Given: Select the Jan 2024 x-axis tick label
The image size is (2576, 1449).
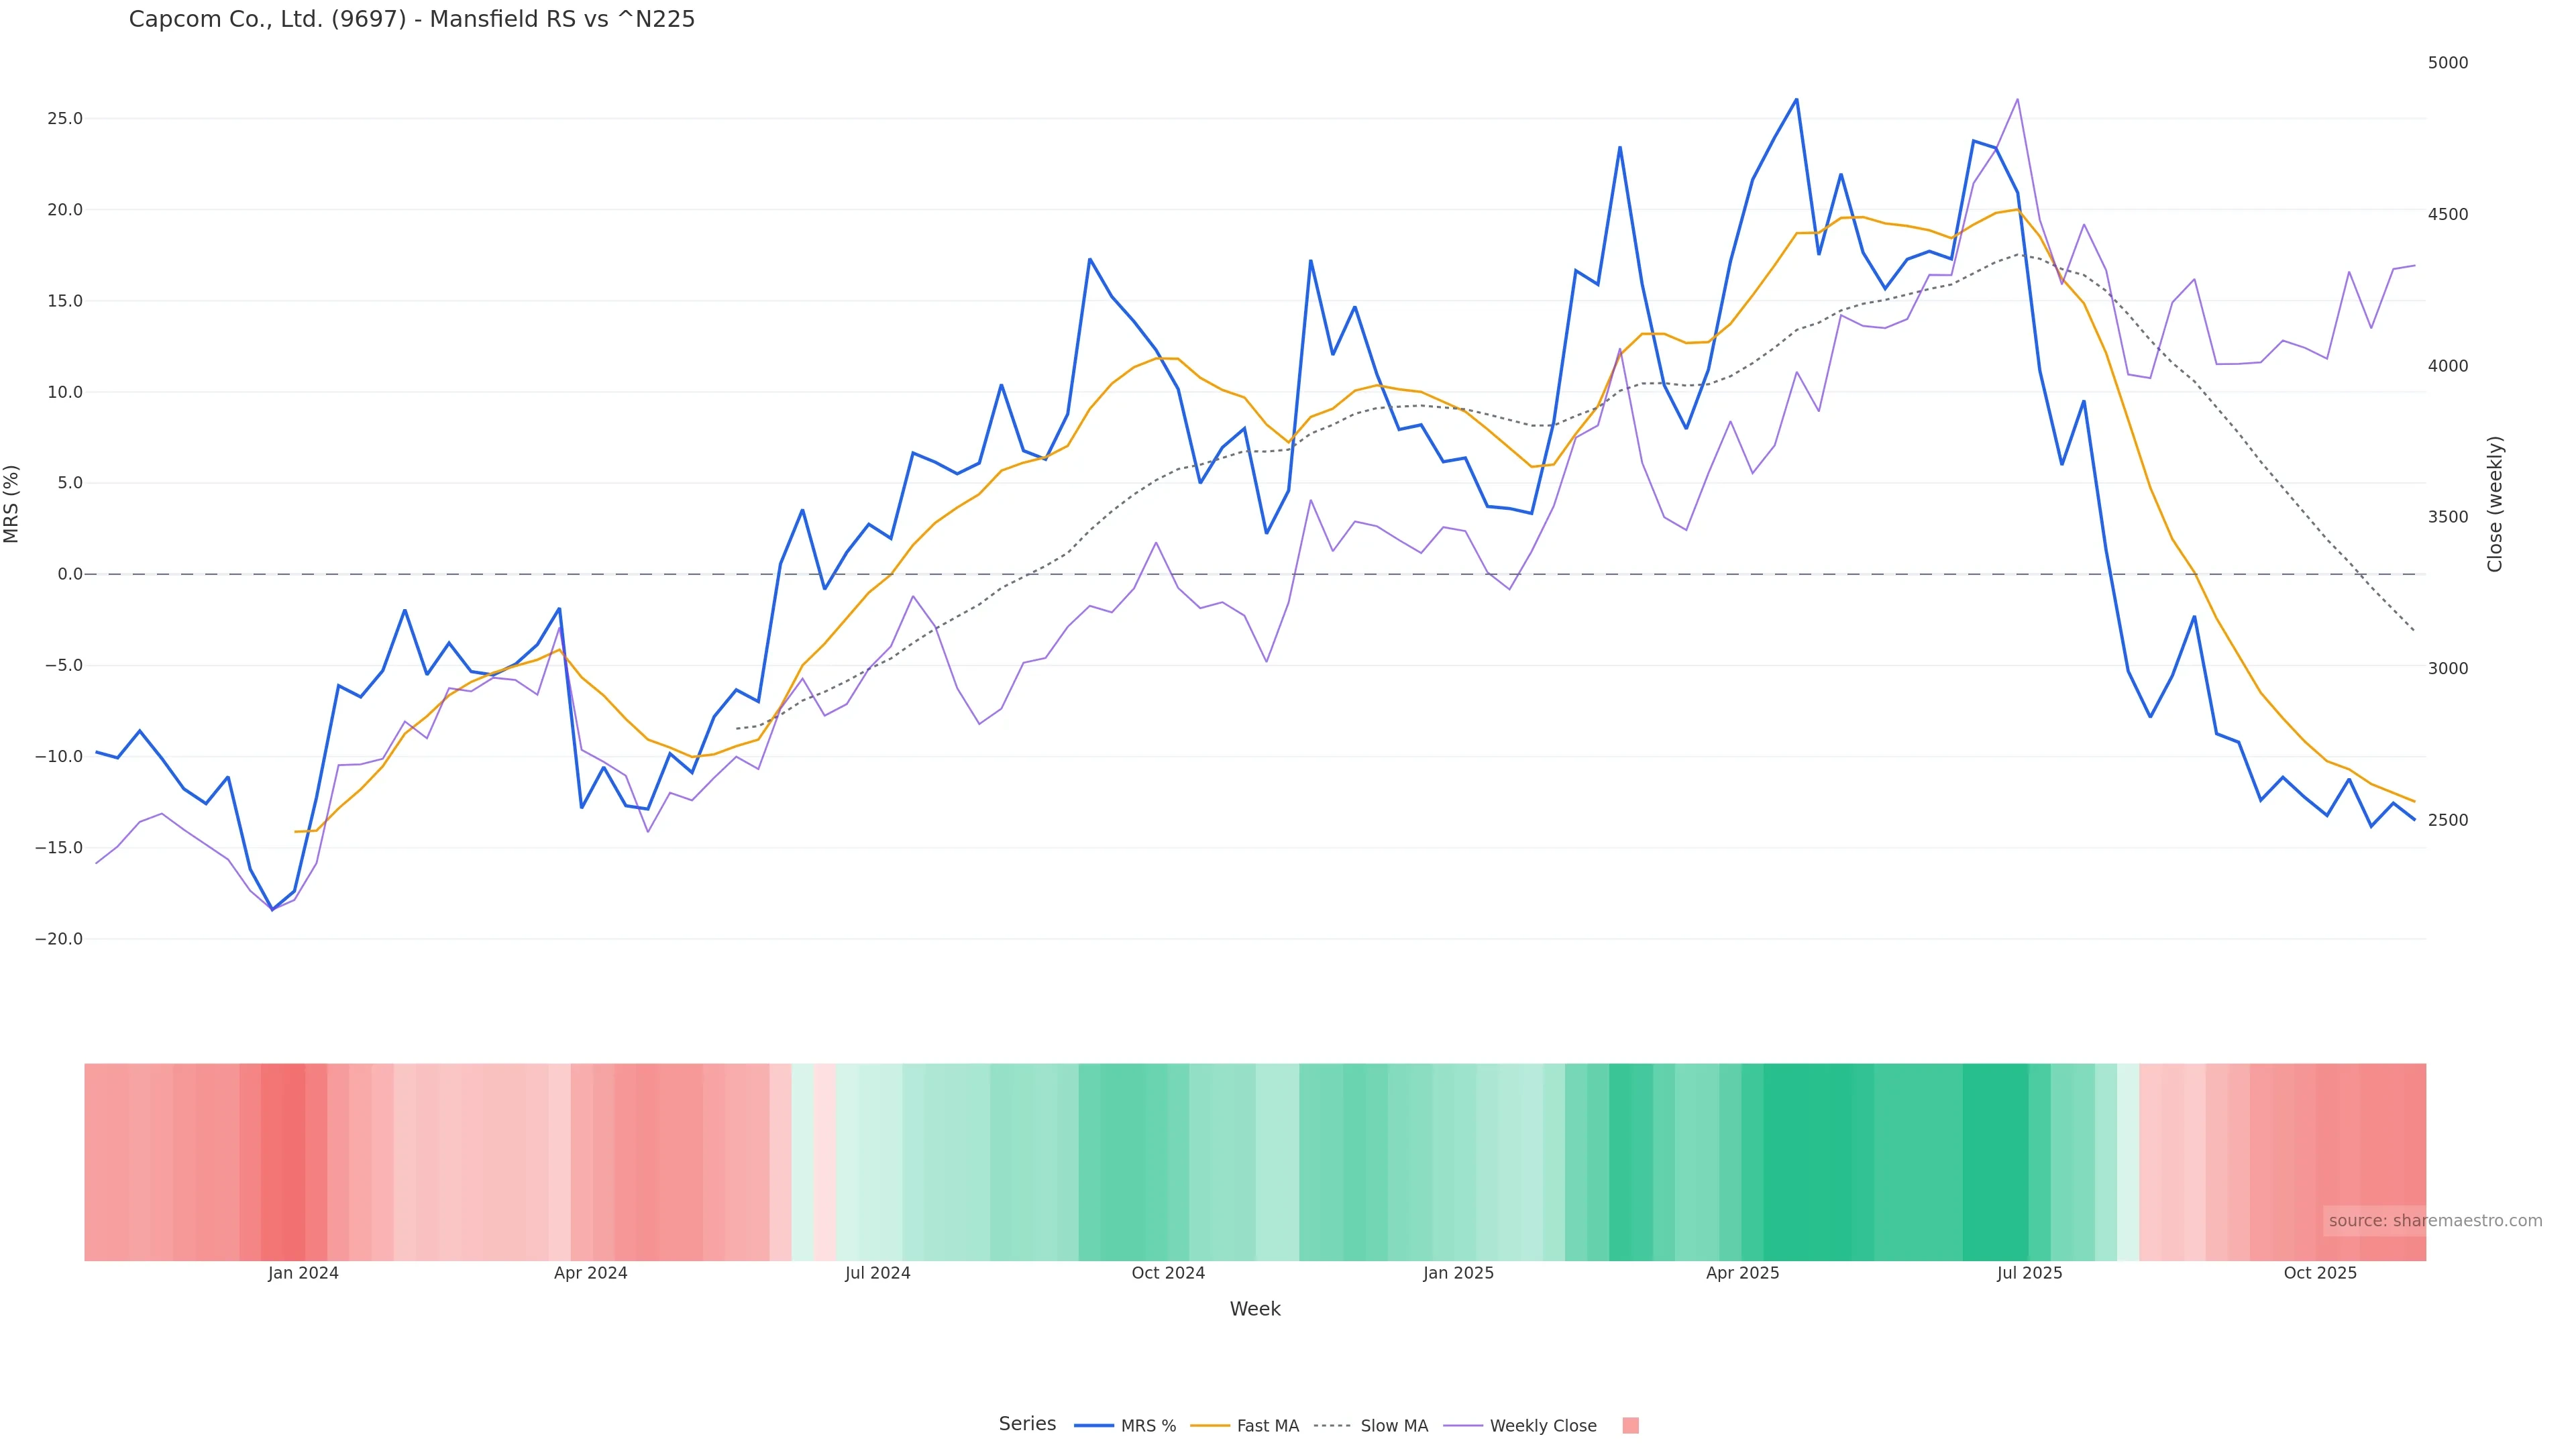Looking at the screenshot, I should (x=303, y=1273).
